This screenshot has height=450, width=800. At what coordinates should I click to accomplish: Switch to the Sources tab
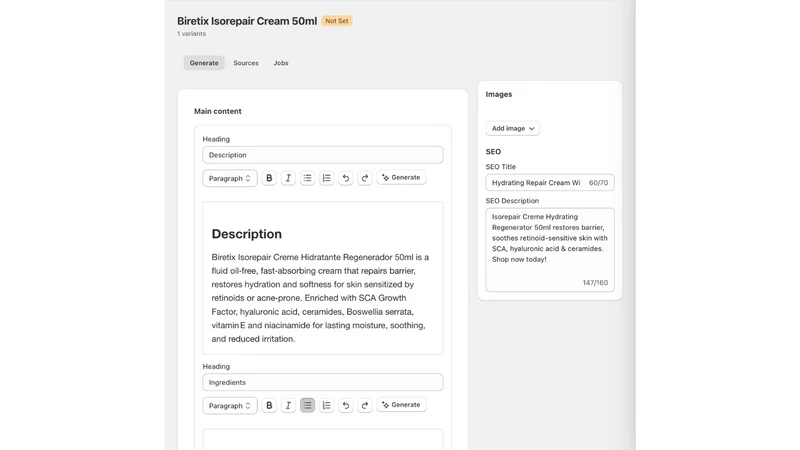(x=246, y=63)
